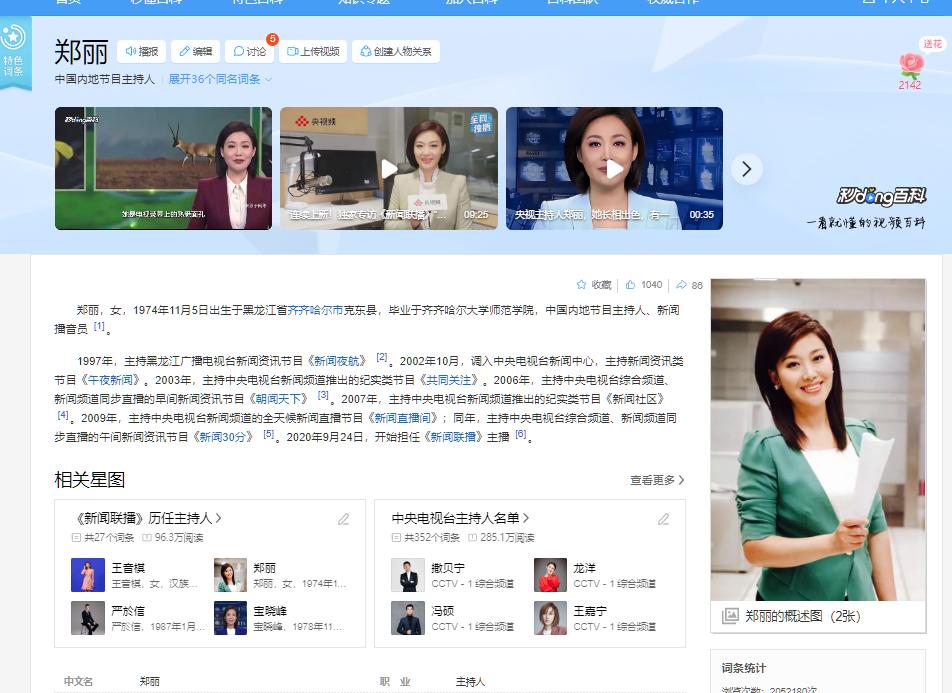Open the first video thumbnail with antelope

pos(163,168)
